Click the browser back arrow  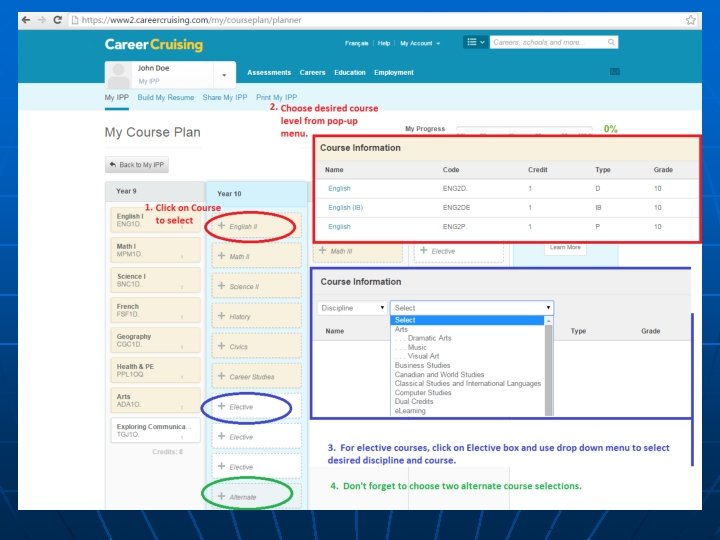coord(26,20)
